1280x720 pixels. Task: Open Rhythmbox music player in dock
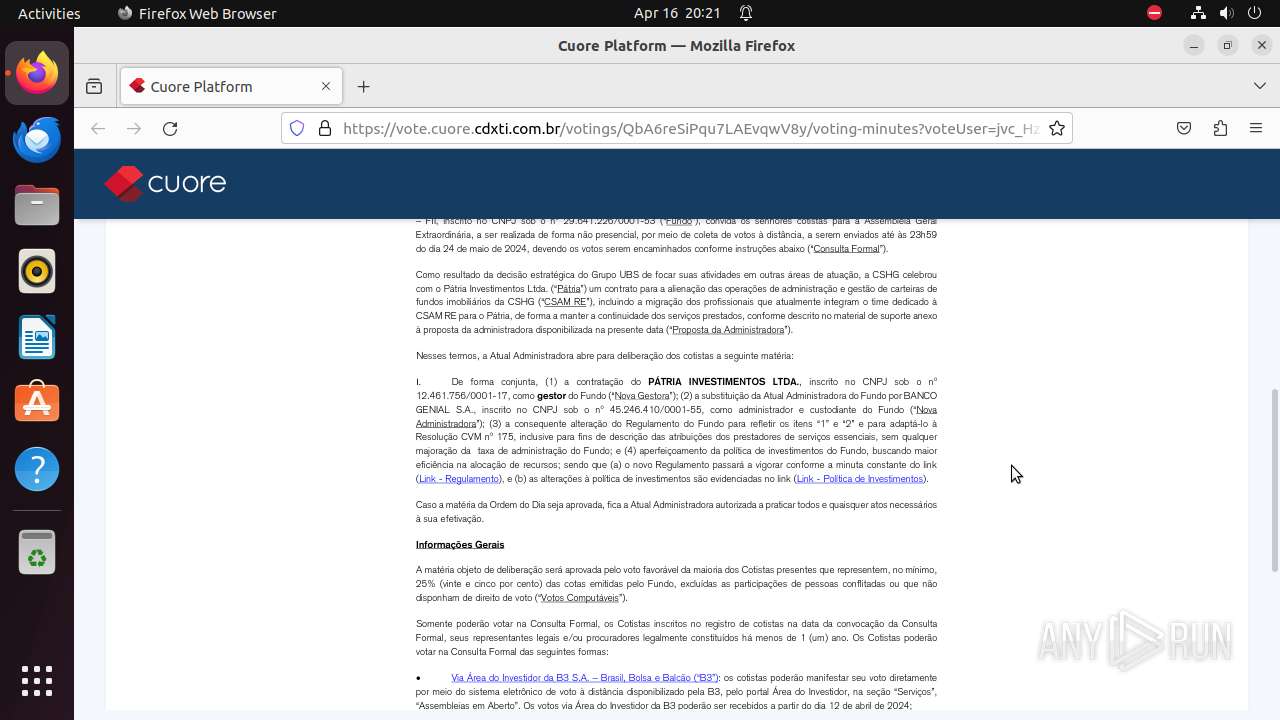coord(37,271)
